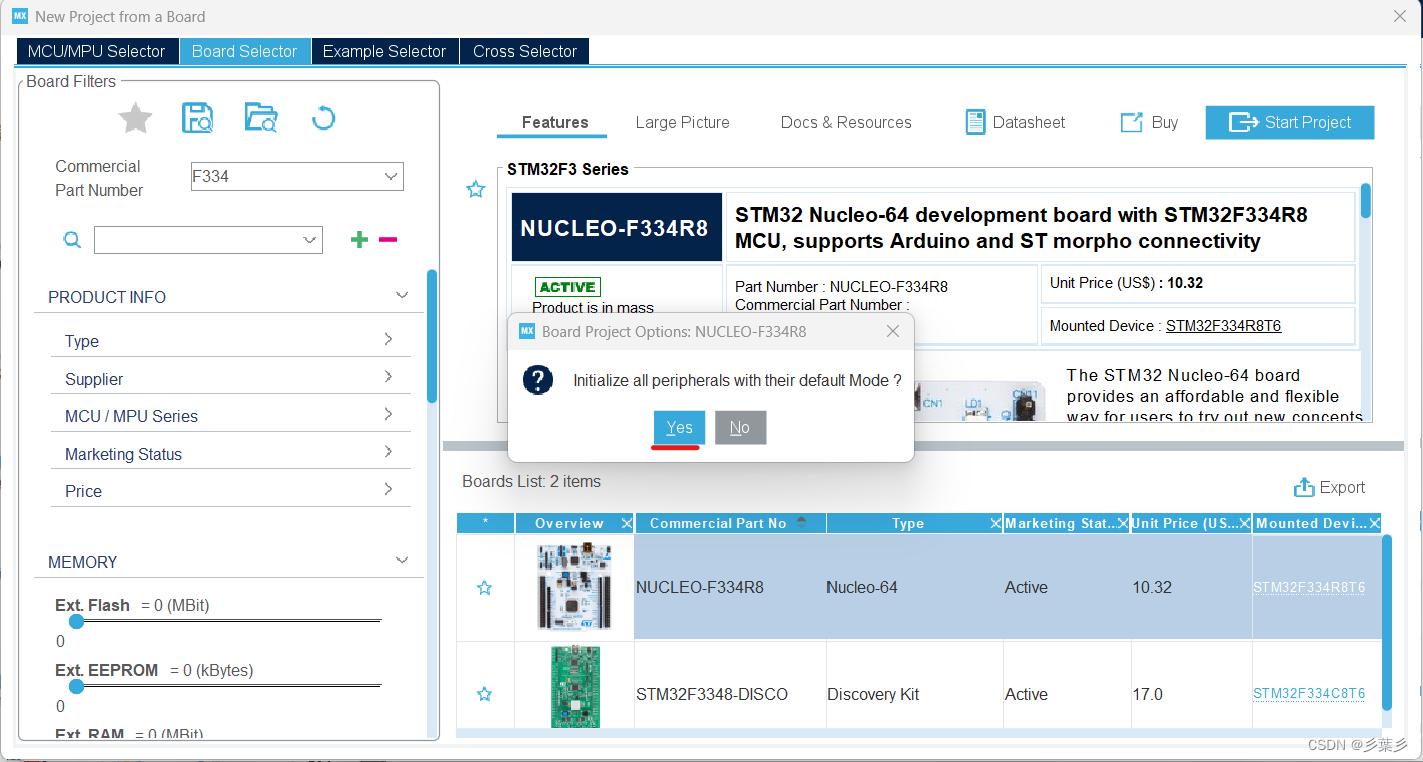Click Yes to initialize peripherals
This screenshot has height=762, width=1423.
pos(680,428)
